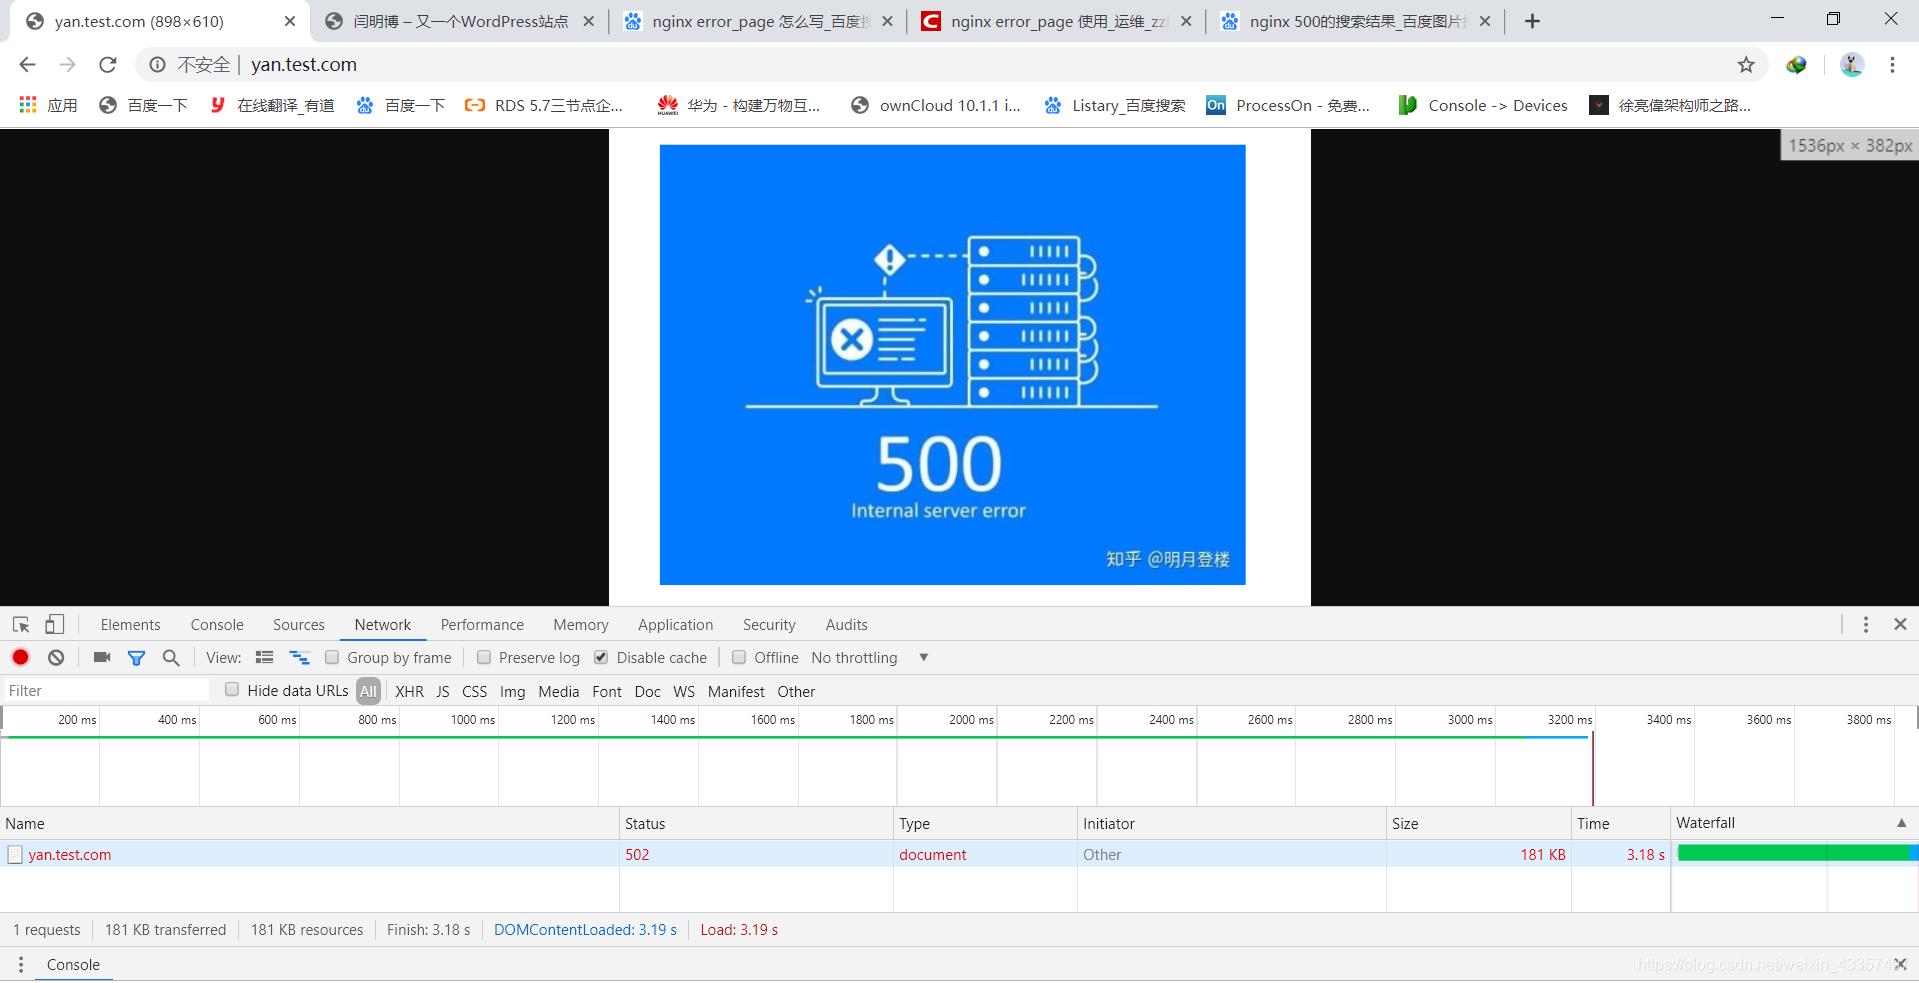Image resolution: width=1919 pixels, height=983 pixels.
Task: Click the browser back arrow
Action: (x=27, y=64)
